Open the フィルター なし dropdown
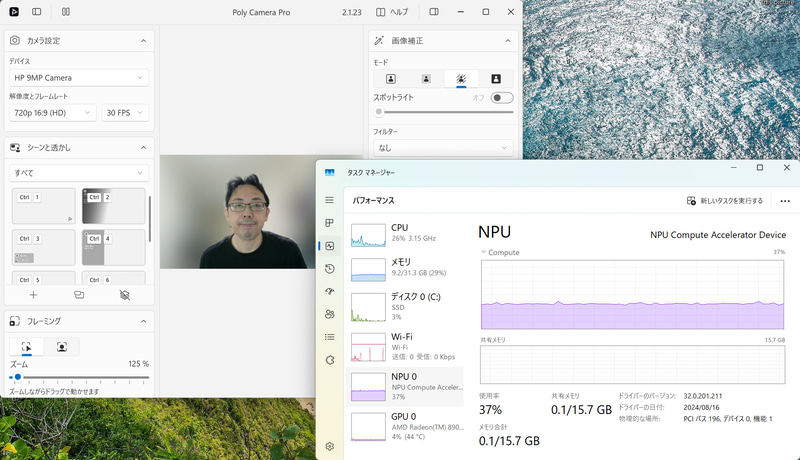The width and height of the screenshot is (800, 460). [443, 148]
